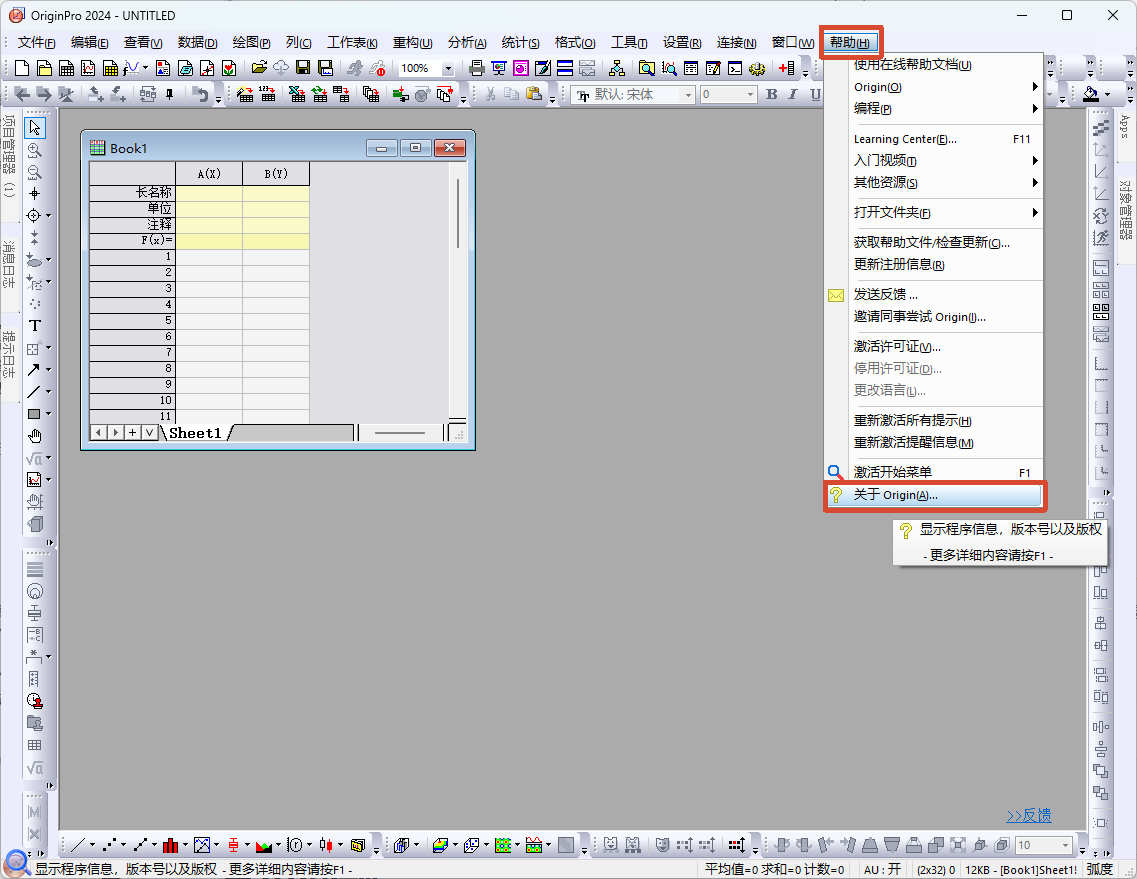This screenshot has width=1137, height=879.
Task: Click the Scatter plot icon
Action: (x=109, y=845)
